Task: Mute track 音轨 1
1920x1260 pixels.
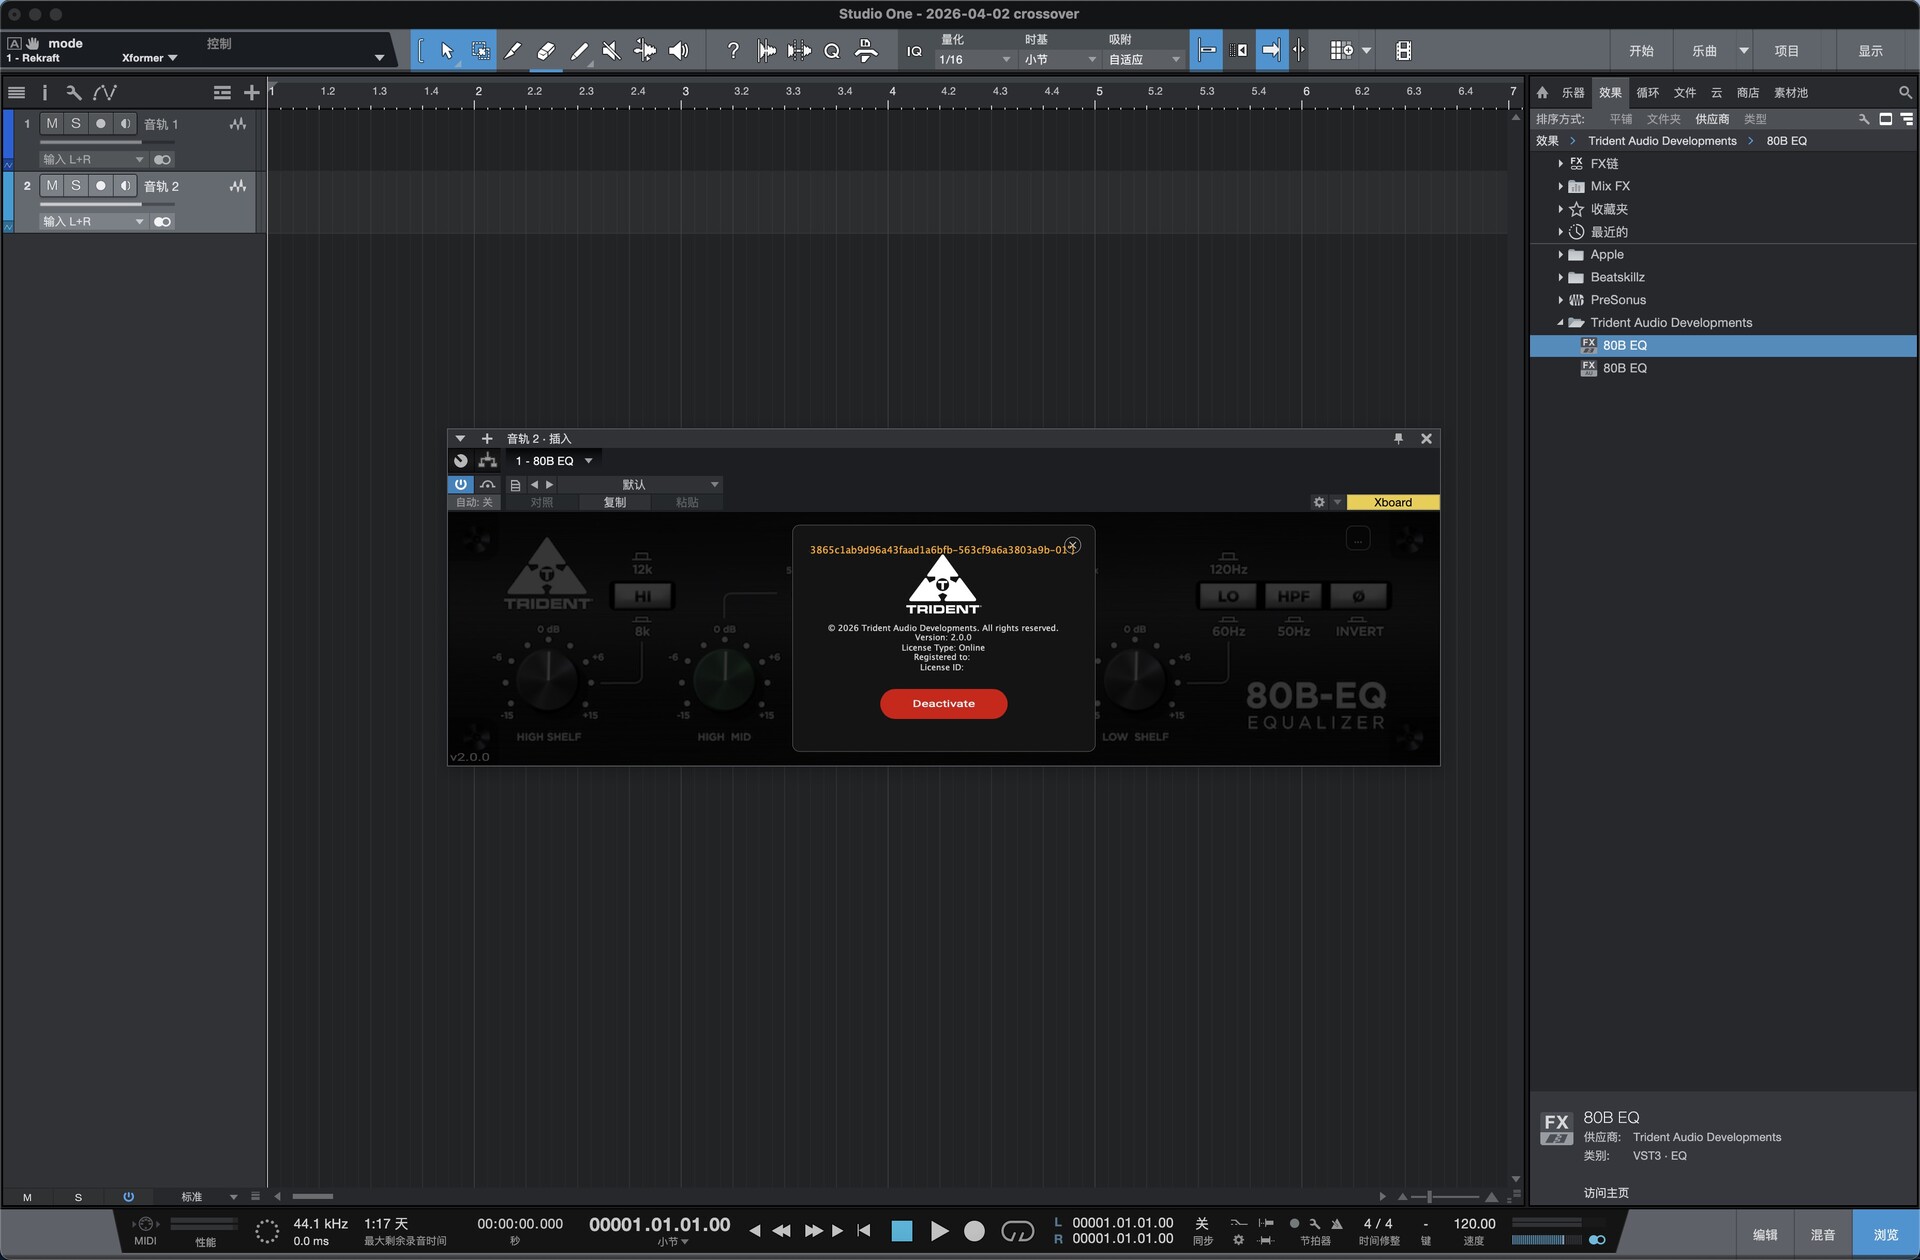Action: click(x=52, y=124)
